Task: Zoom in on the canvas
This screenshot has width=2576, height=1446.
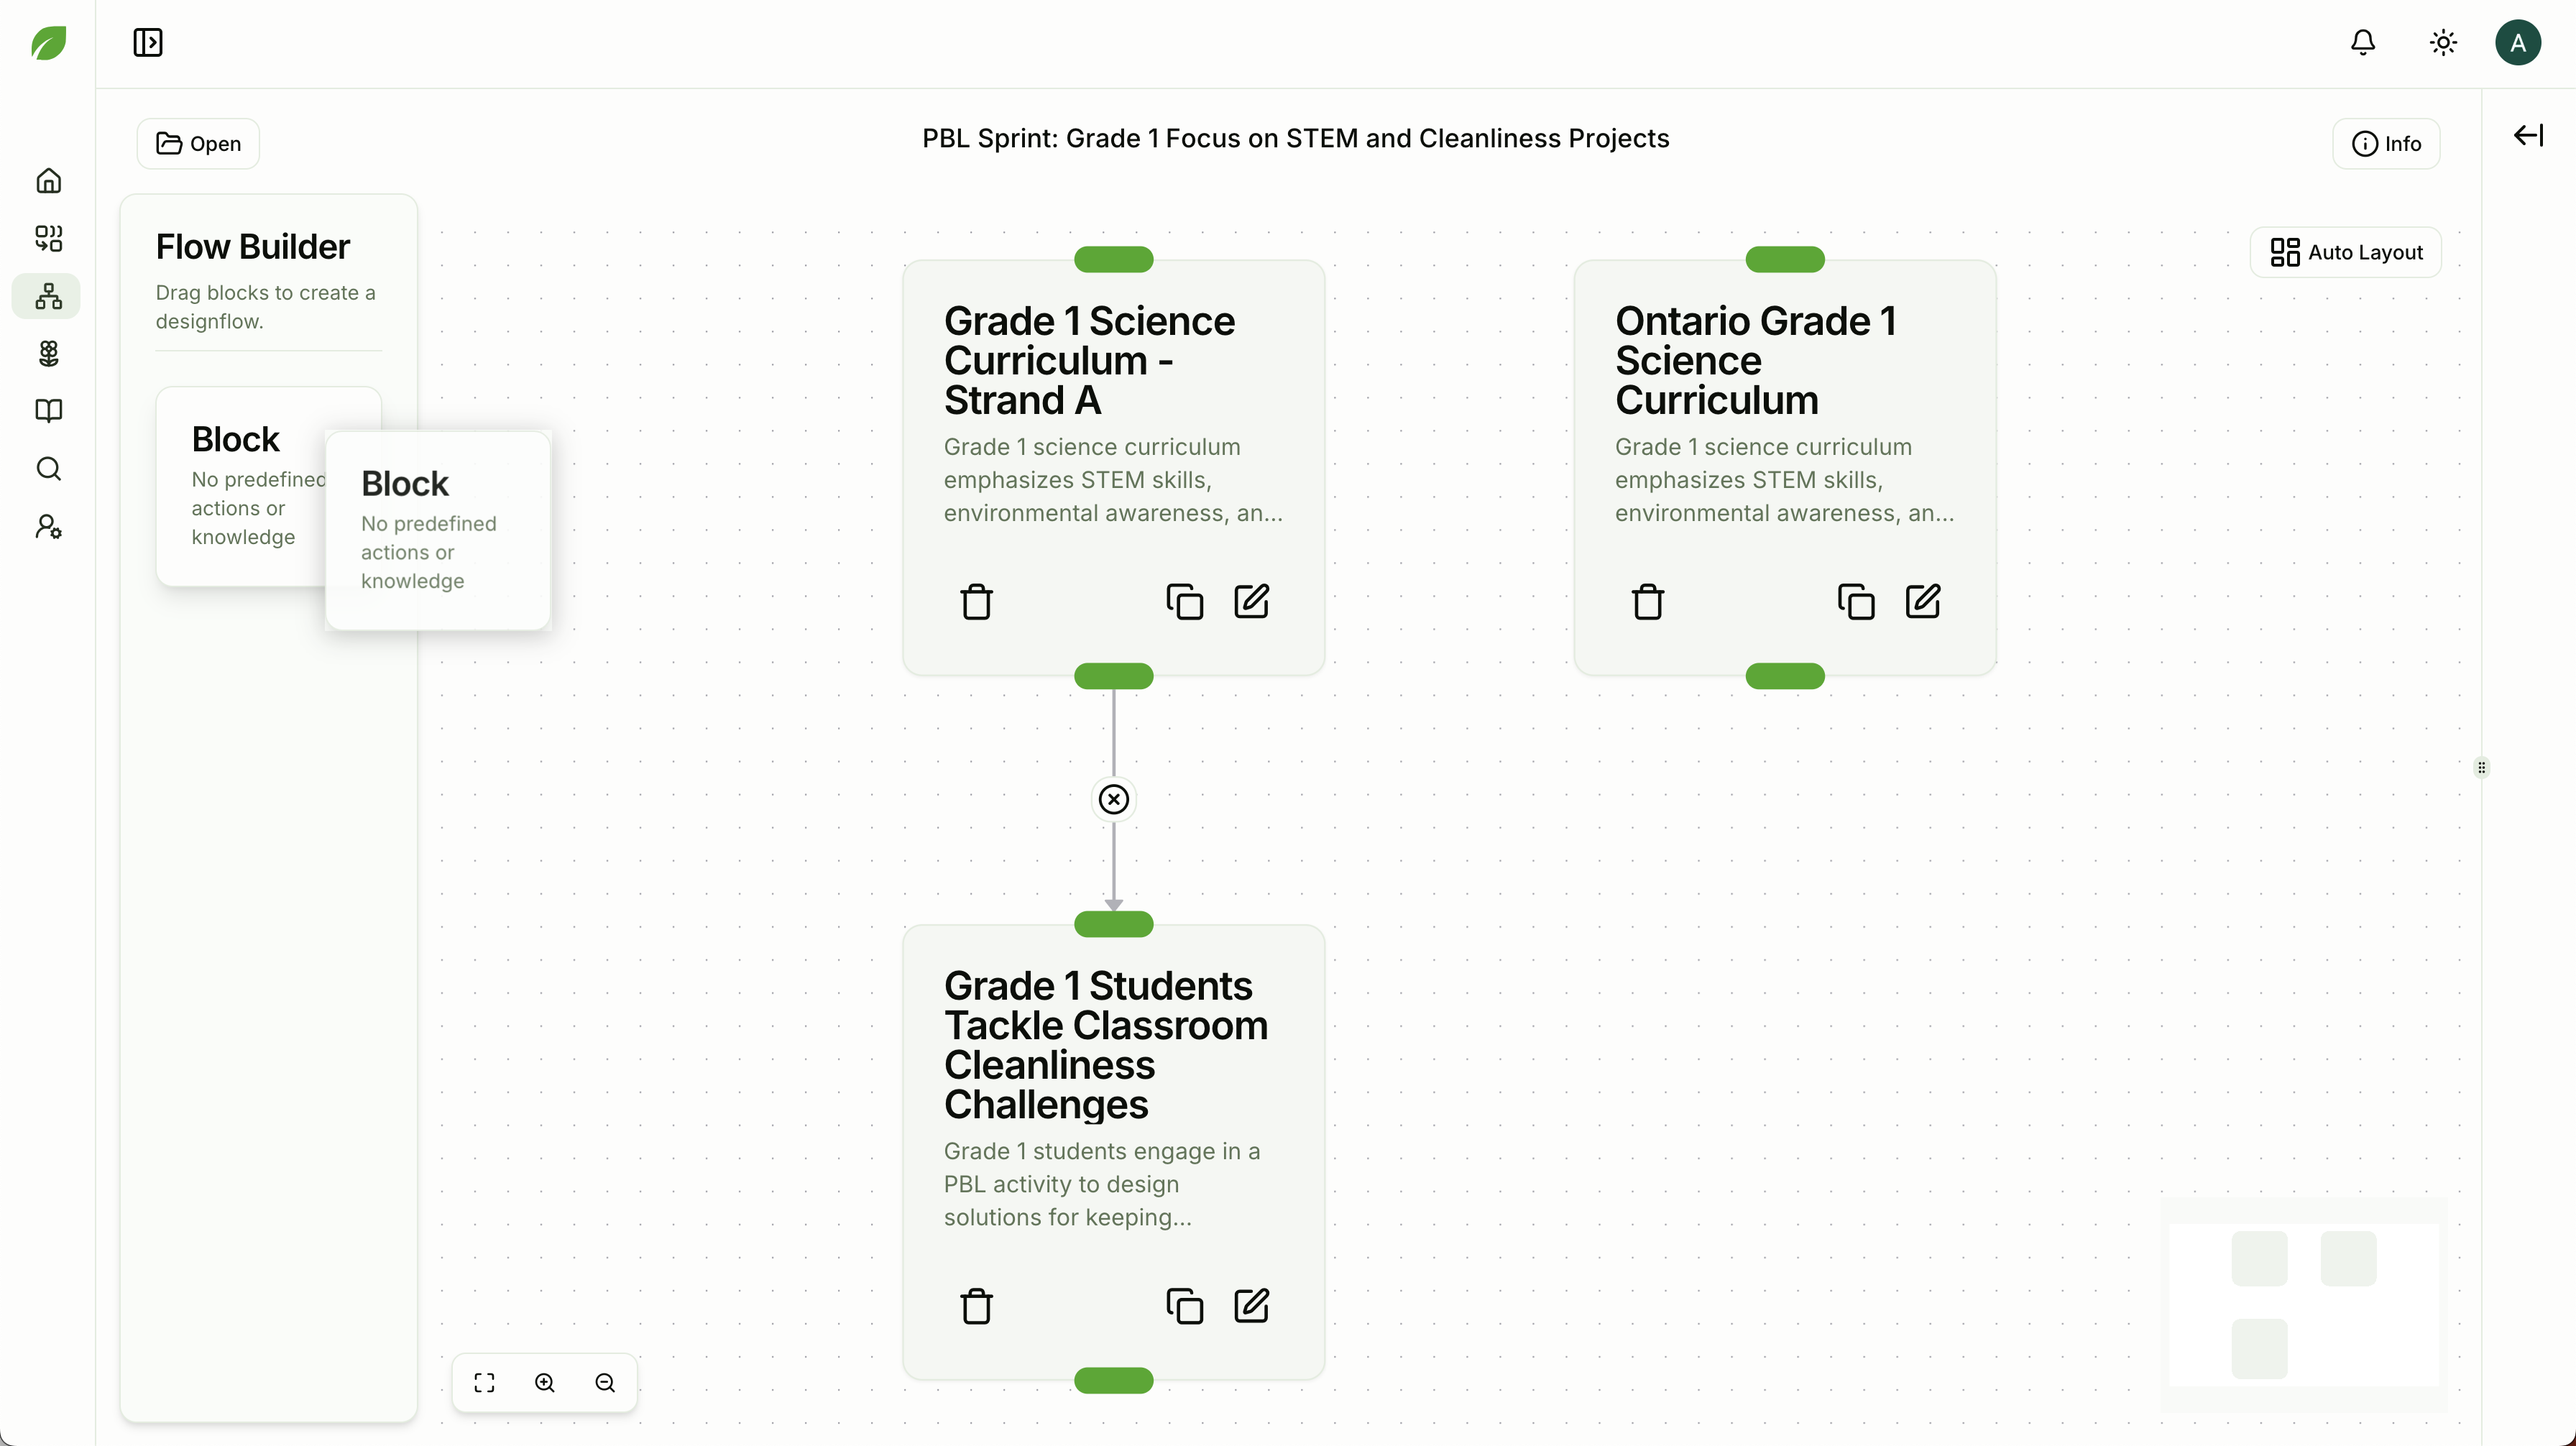Action: pyautogui.click(x=545, y=1382)
